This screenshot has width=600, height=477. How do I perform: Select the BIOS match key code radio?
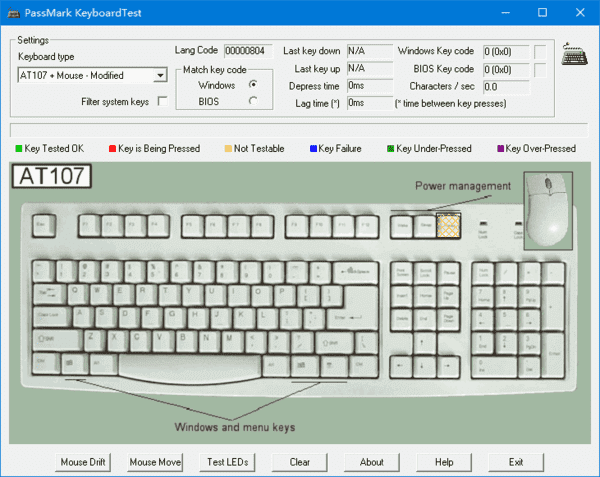point(253,101)
